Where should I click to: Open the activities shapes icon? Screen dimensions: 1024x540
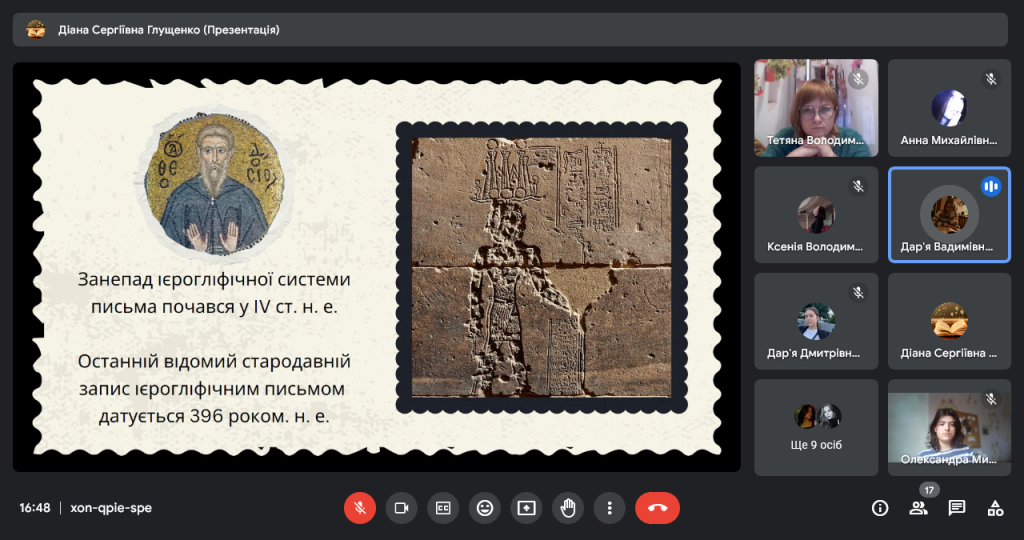pyautogui.click(x=995, y=508)
